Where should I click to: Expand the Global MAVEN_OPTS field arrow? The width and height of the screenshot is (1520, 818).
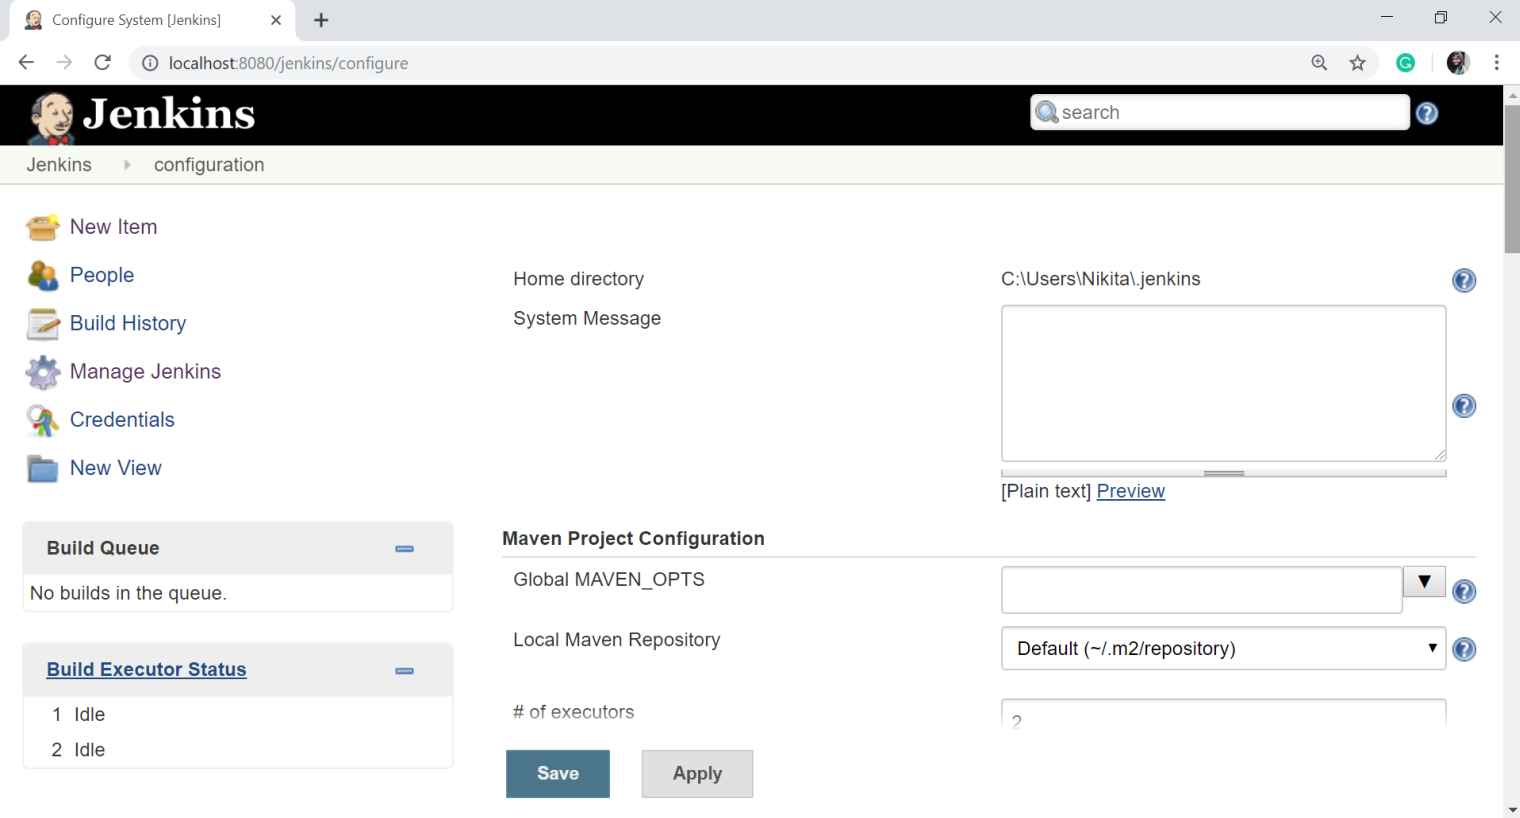coord(1424,581)
